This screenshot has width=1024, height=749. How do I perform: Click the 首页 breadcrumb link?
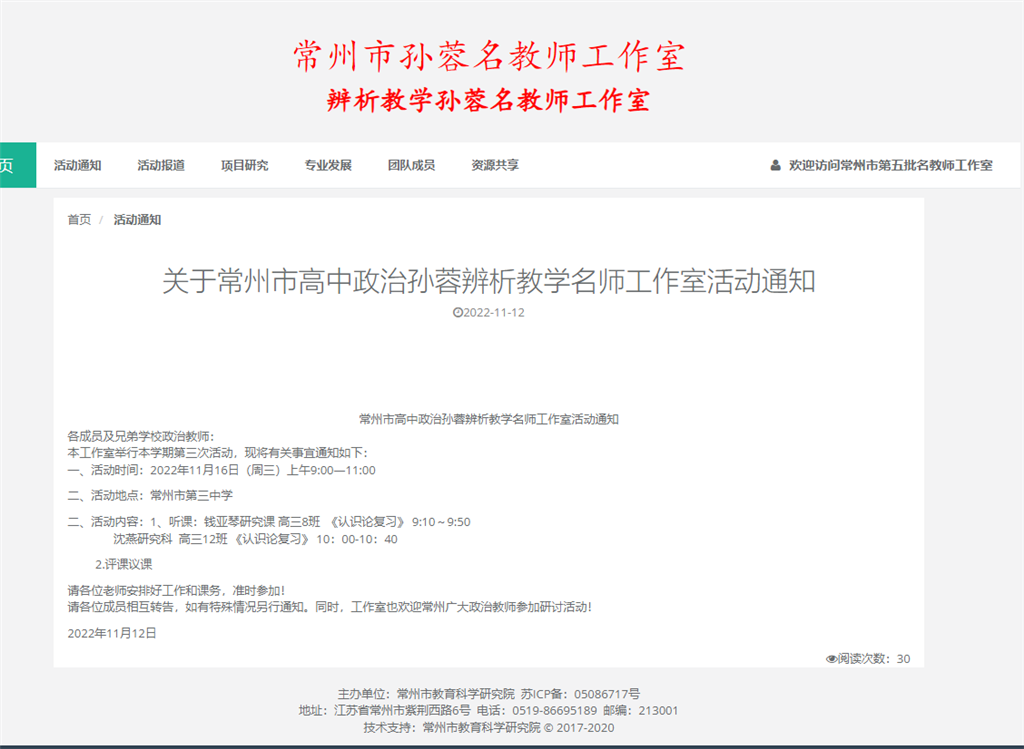tap(79, 220)
